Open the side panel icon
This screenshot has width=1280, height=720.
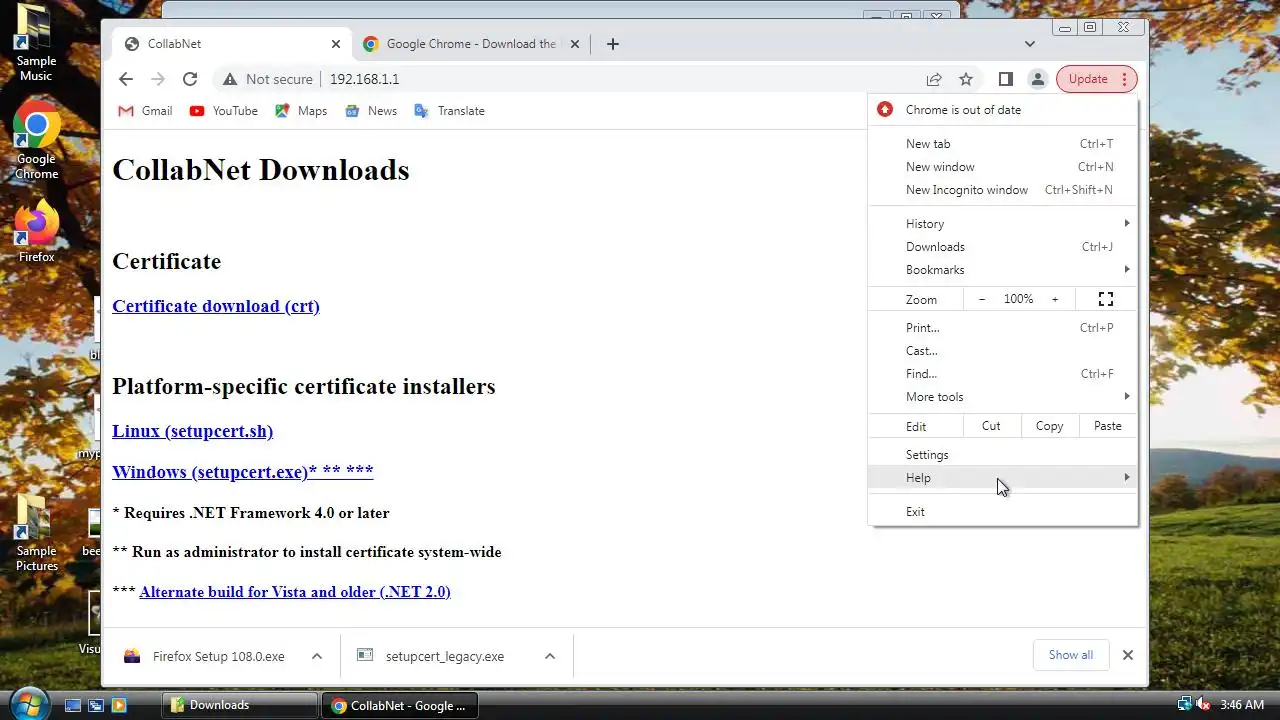pos(1006,79)
